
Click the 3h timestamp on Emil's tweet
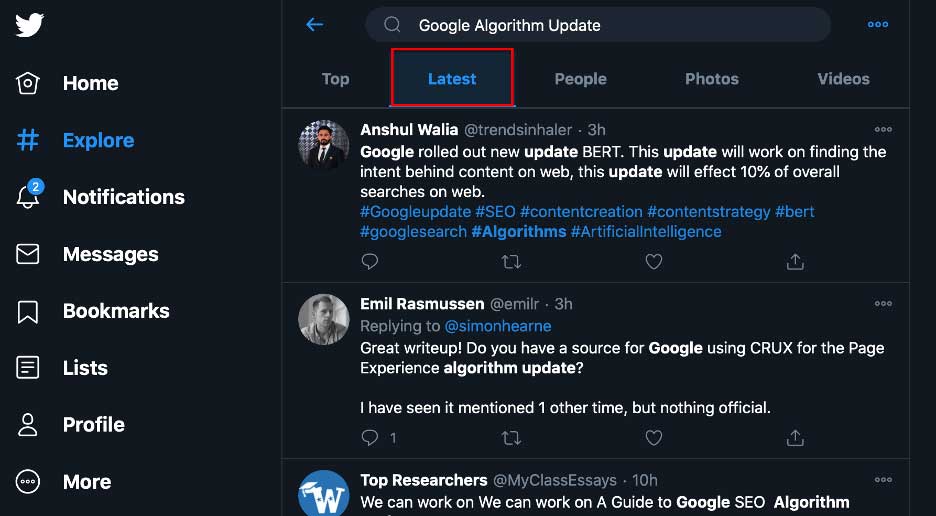(x=563, y=304)
